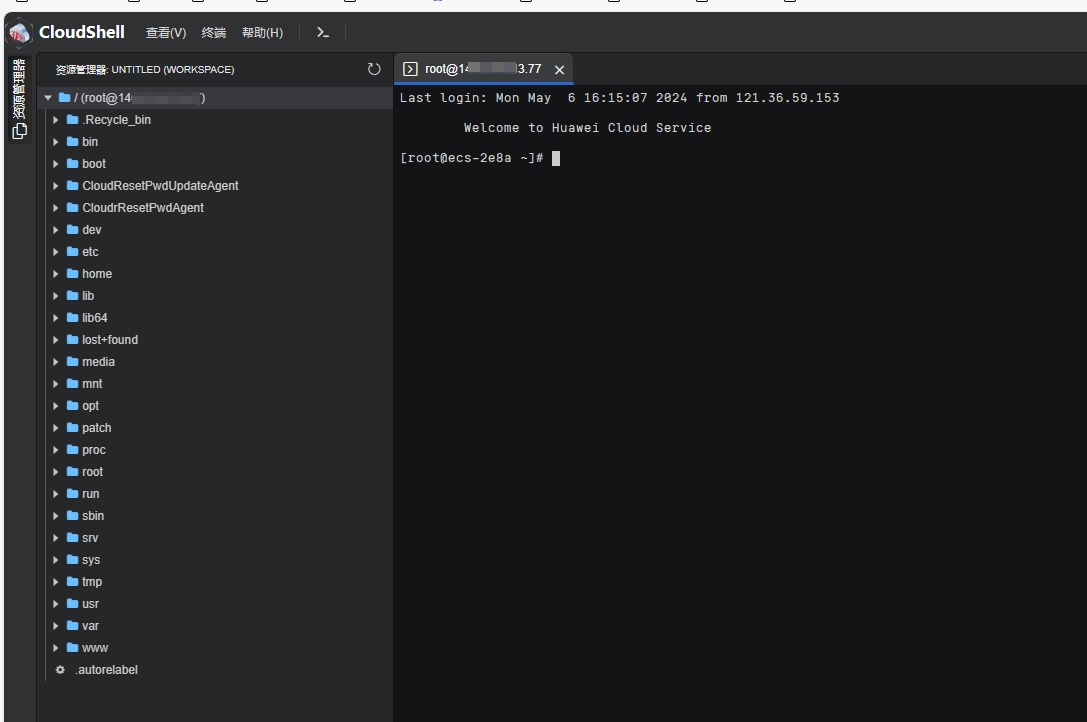Click the proc folder icon
Screen dimensions: 1087x722
(72, 449)
